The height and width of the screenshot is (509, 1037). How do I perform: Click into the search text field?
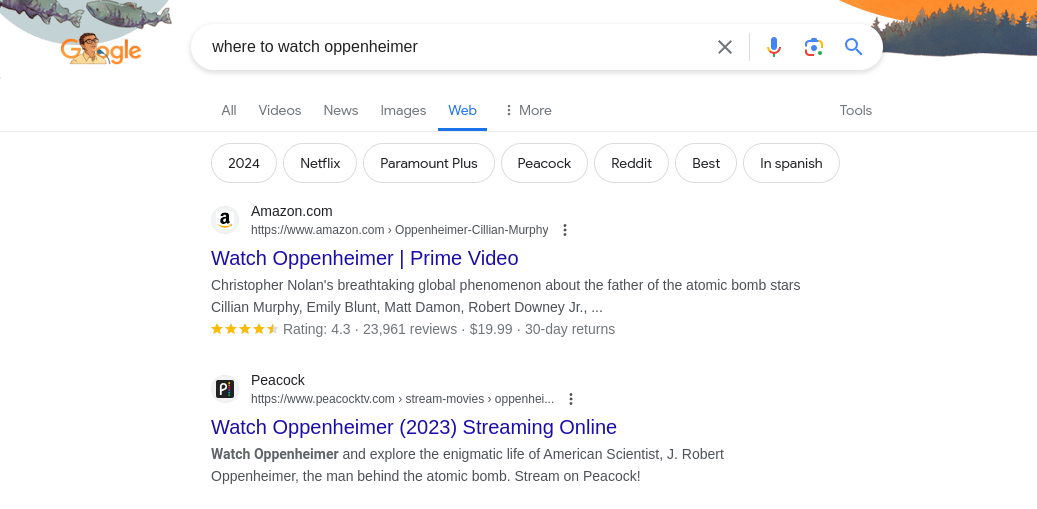coord(450,47)
